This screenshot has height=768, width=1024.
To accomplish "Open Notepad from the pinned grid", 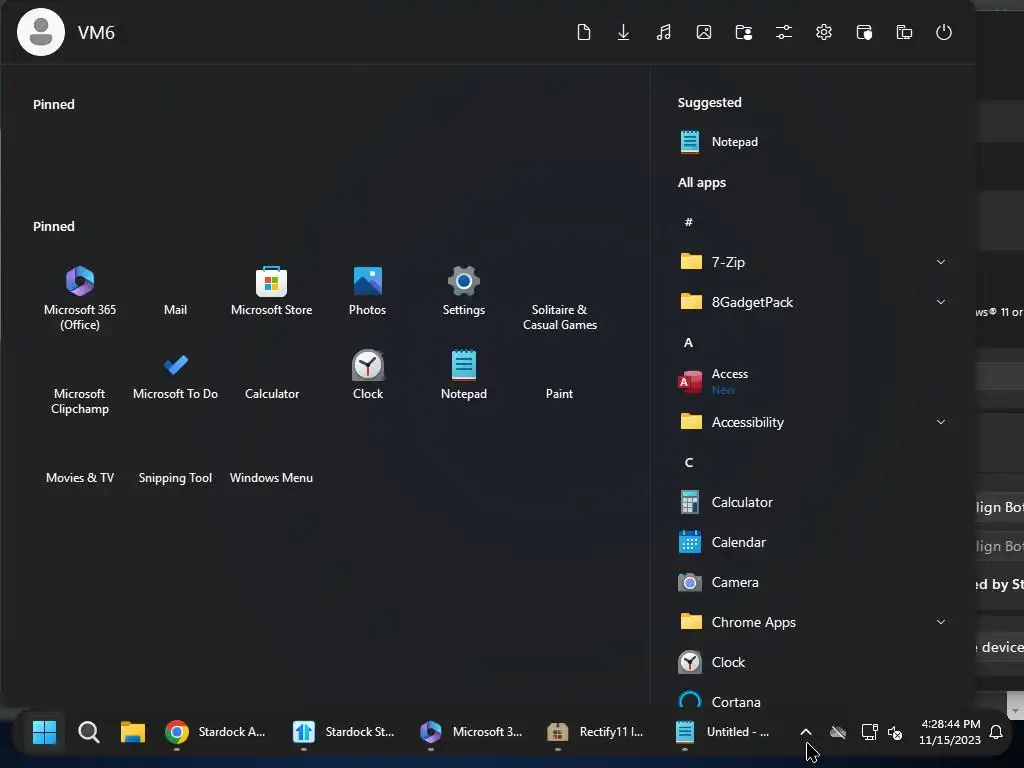I will (x=464, y=376).
